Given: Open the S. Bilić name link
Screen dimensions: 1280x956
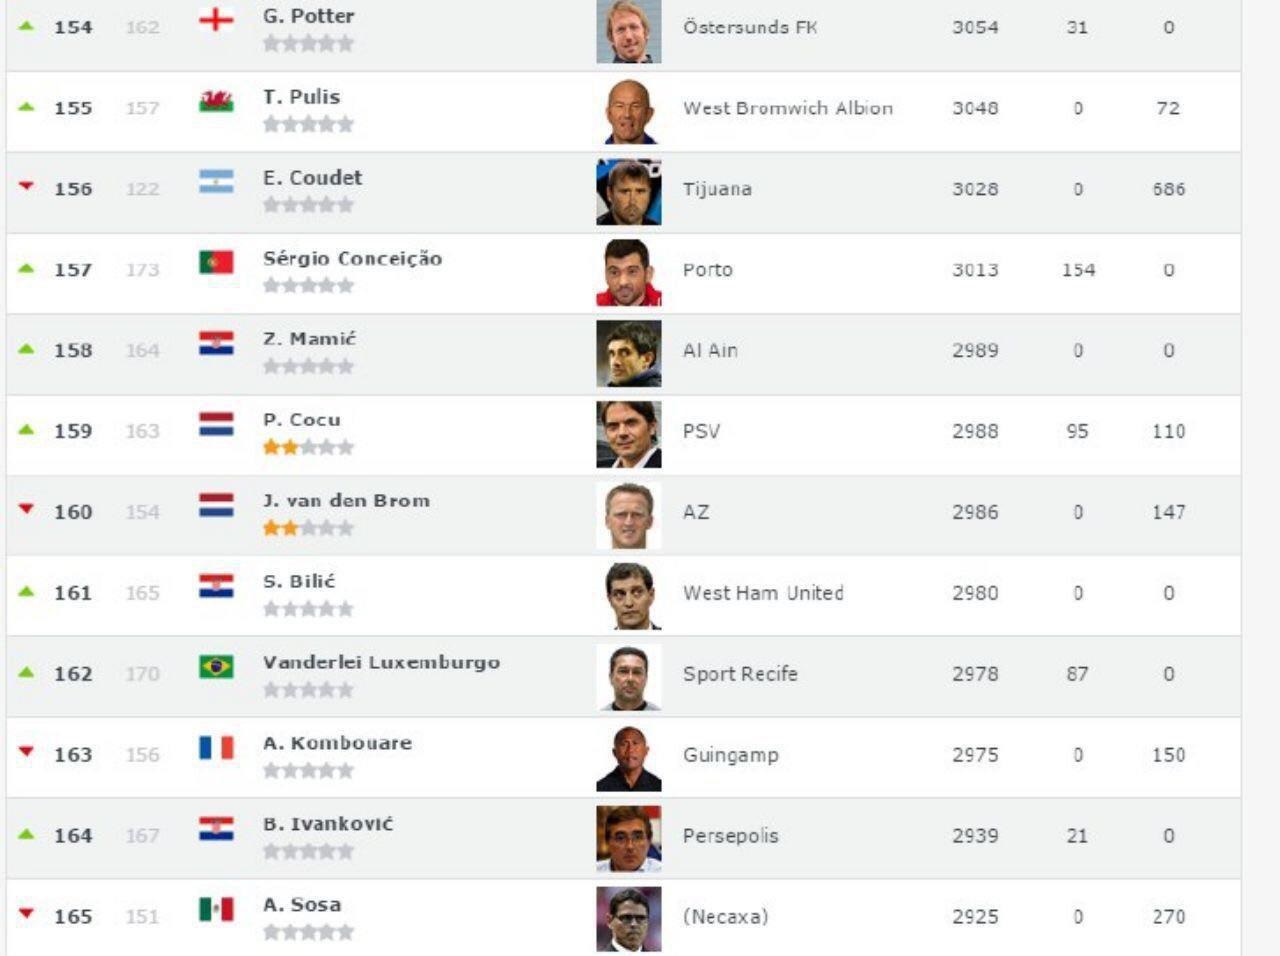Looking at the screenshot, I should click(299, 581).
